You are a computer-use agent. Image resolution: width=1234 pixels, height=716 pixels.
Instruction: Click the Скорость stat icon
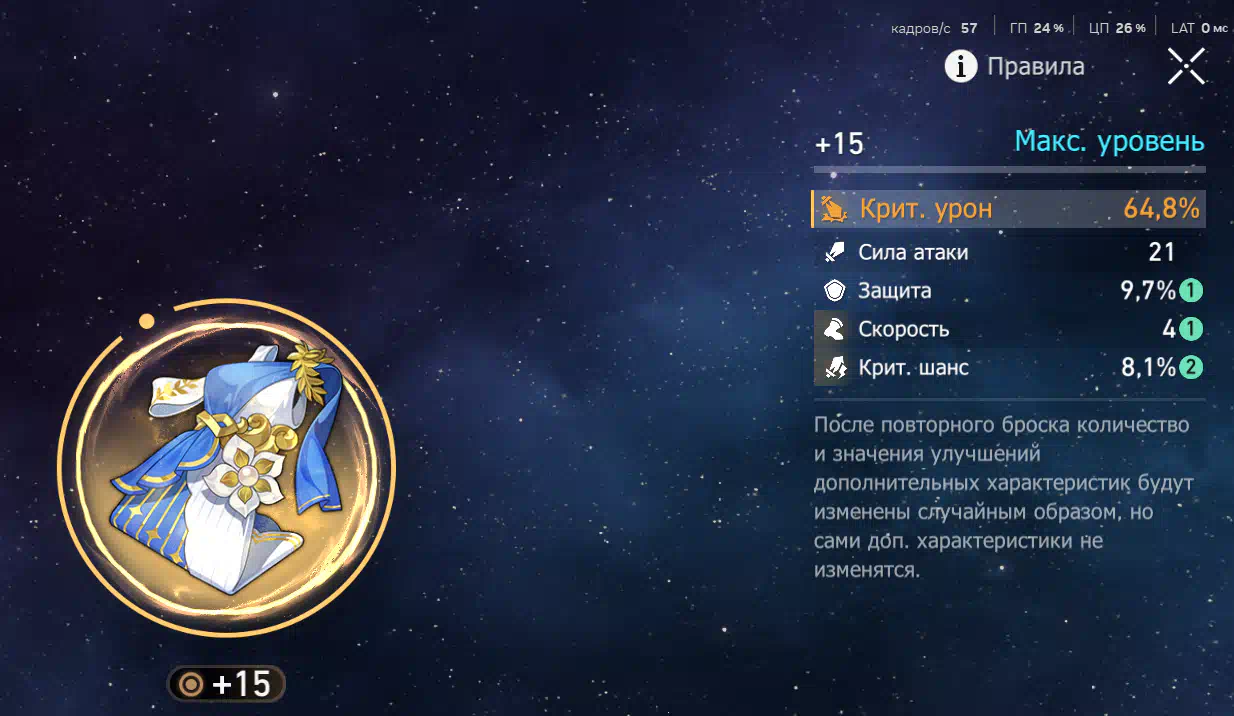point(834,329)
